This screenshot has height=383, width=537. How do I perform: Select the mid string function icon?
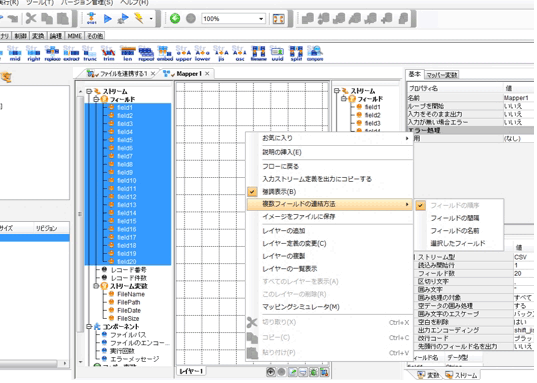15,53
